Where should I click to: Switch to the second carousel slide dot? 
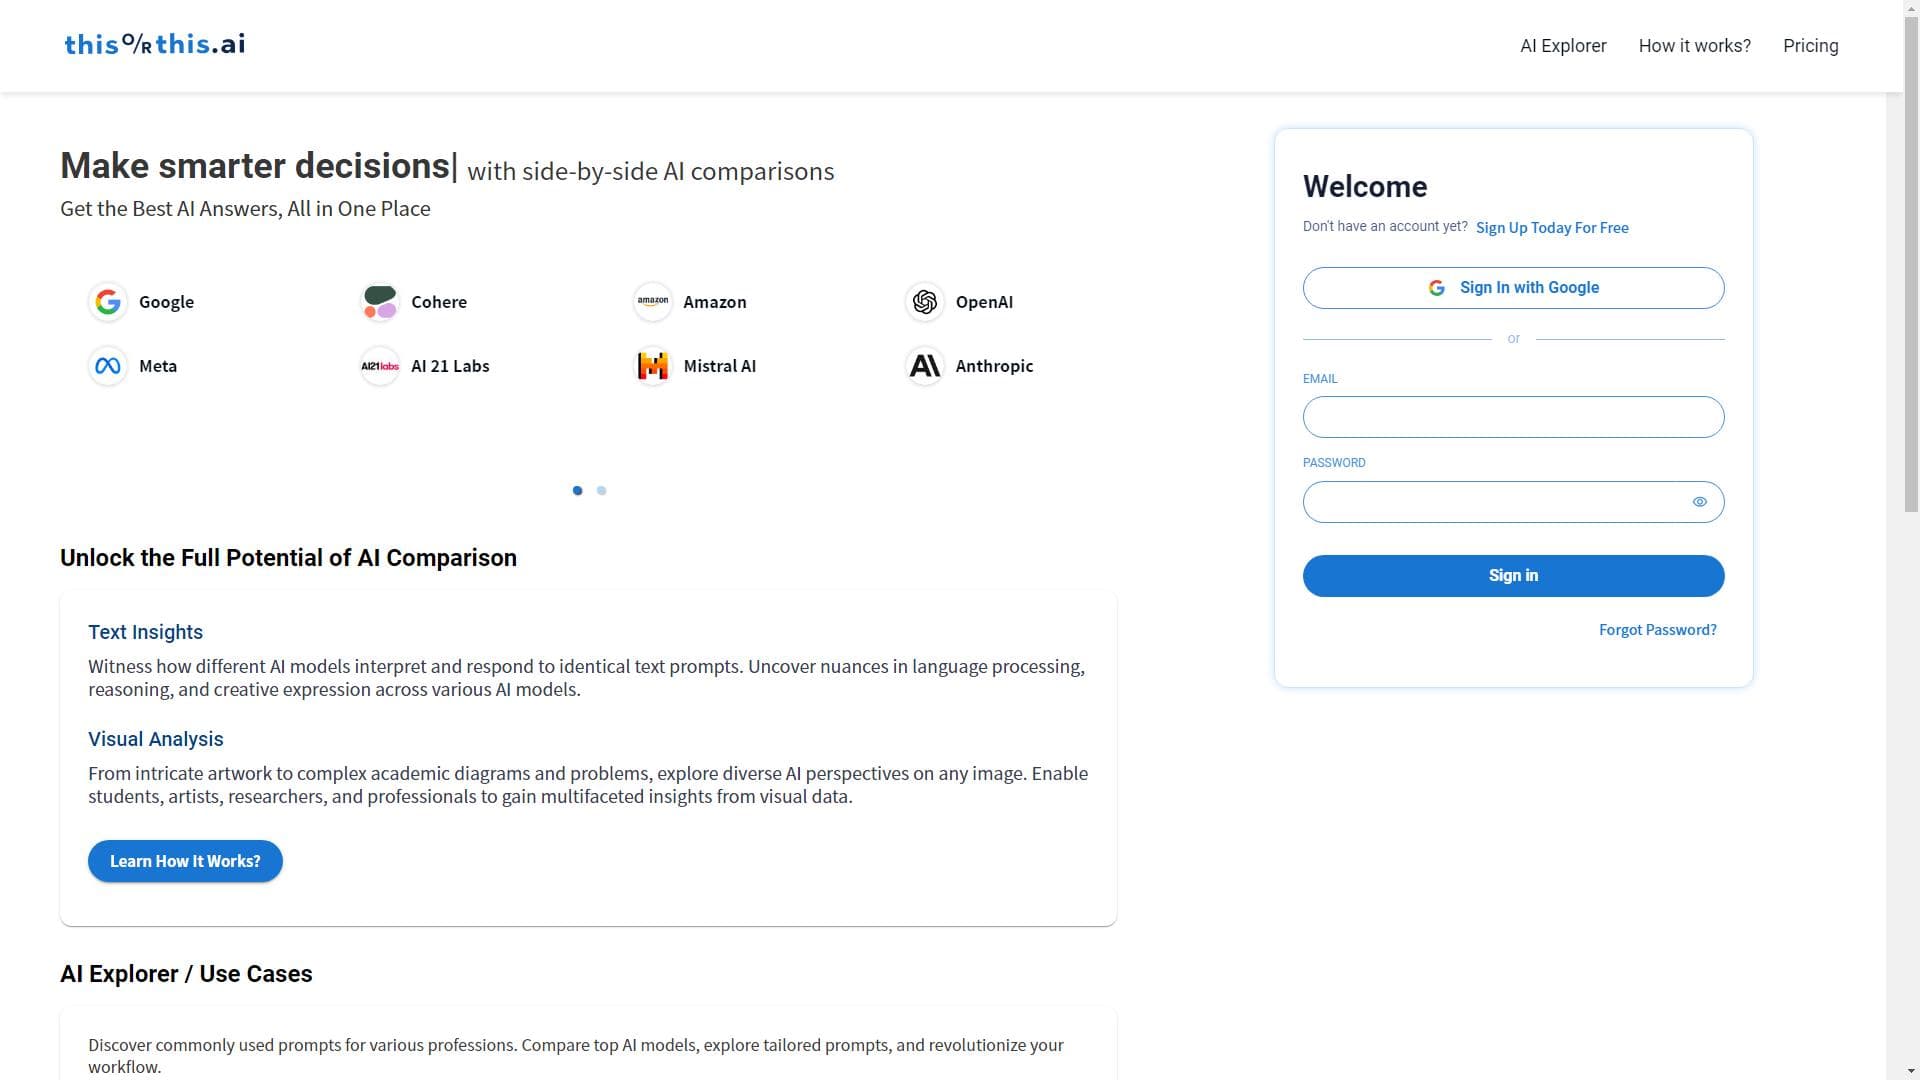coord(601,490)
